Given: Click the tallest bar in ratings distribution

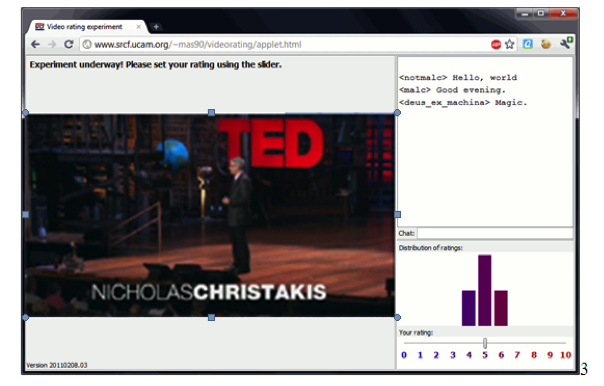Looking at the screenshot, I should (485, 290).
